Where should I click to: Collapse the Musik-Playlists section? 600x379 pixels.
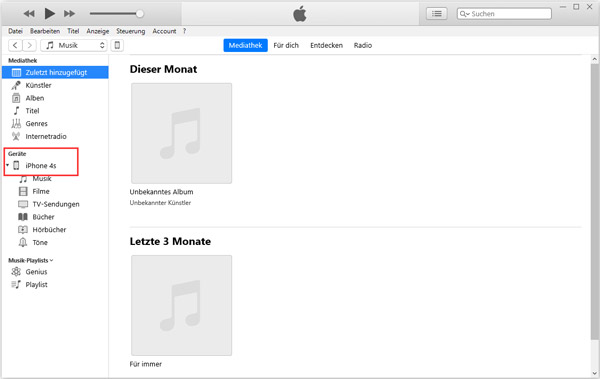tap(52, 260)
